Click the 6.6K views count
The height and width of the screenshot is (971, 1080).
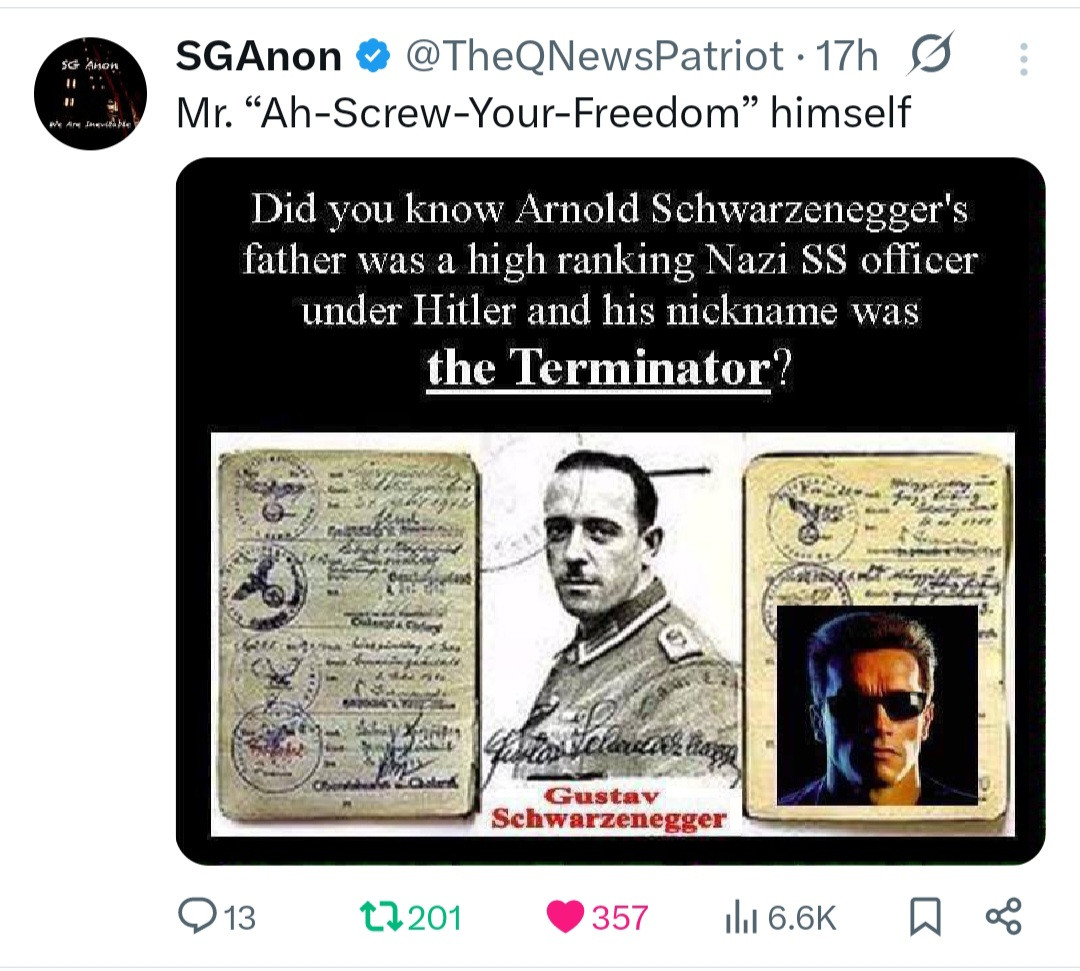[802, 918]
